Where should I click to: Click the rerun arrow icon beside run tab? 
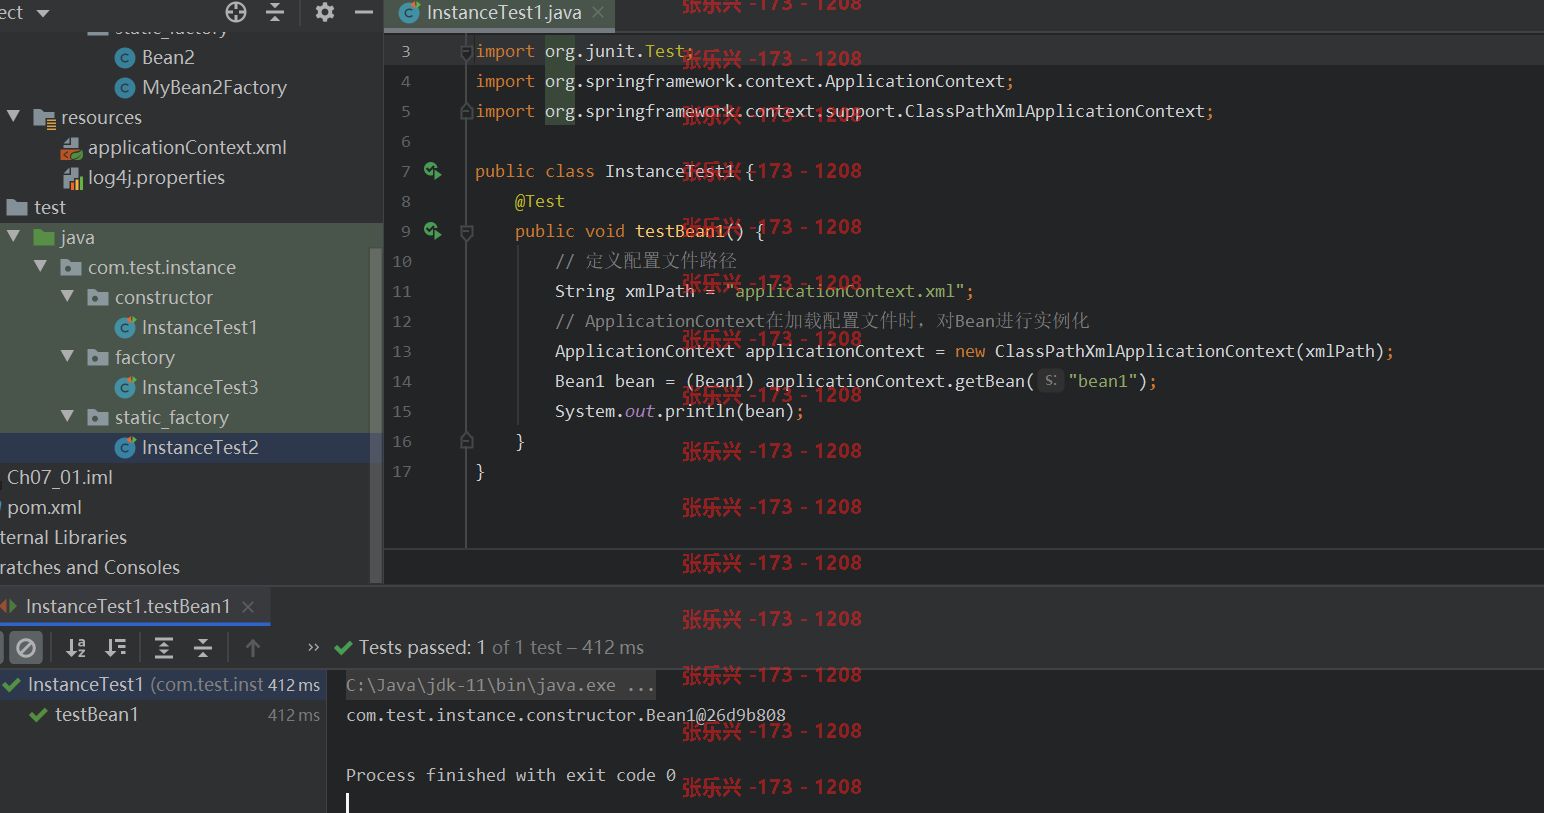pyautogui.click(x=8, y=607)
